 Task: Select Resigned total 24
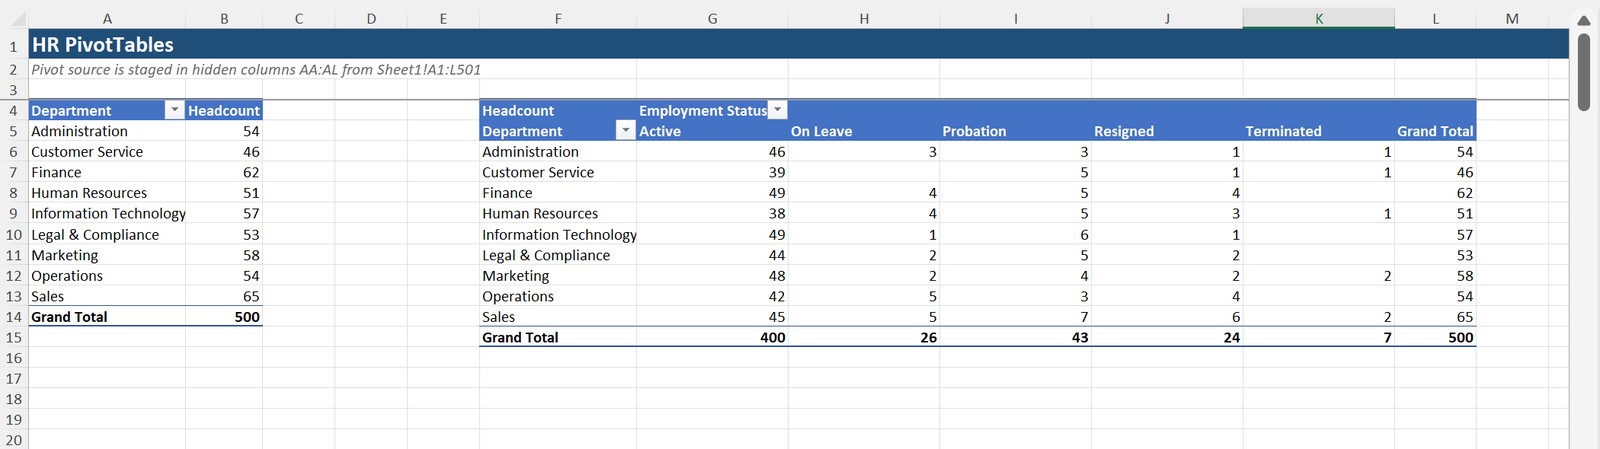[x=1167, y=338]
